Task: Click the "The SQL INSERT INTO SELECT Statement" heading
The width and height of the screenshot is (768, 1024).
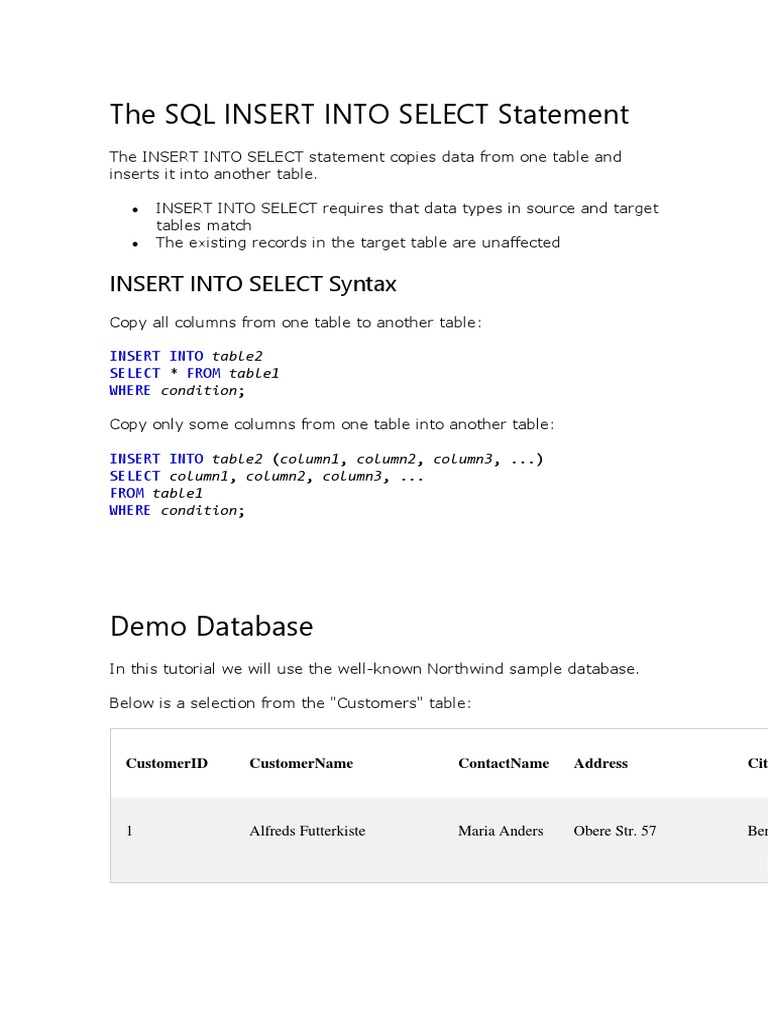Action: tap(369, 115)
